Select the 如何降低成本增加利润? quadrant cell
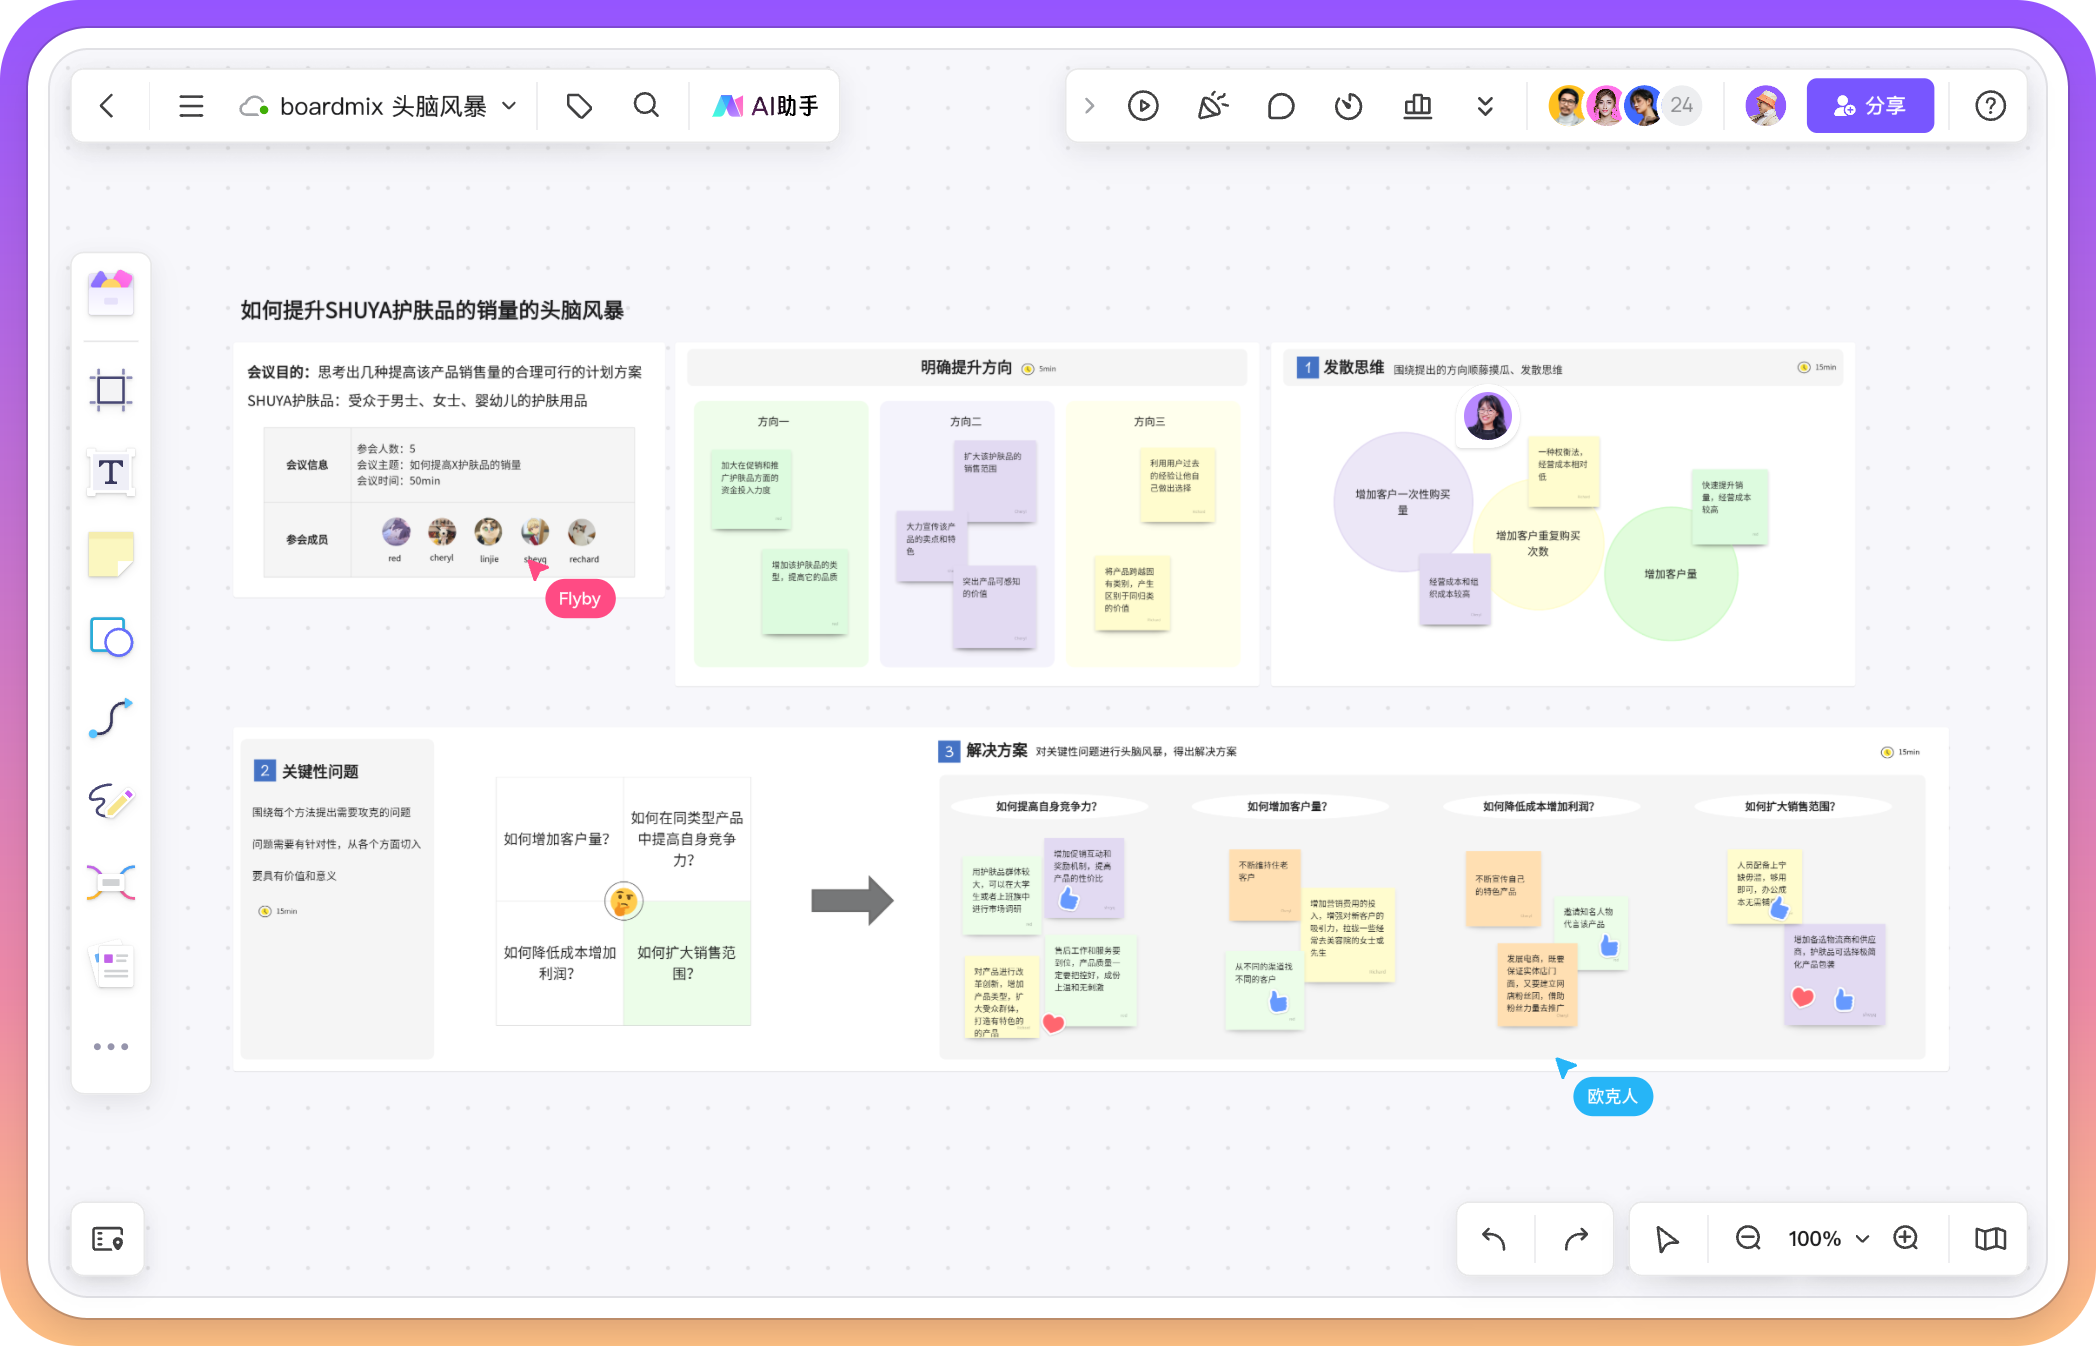 pos(559,963)
